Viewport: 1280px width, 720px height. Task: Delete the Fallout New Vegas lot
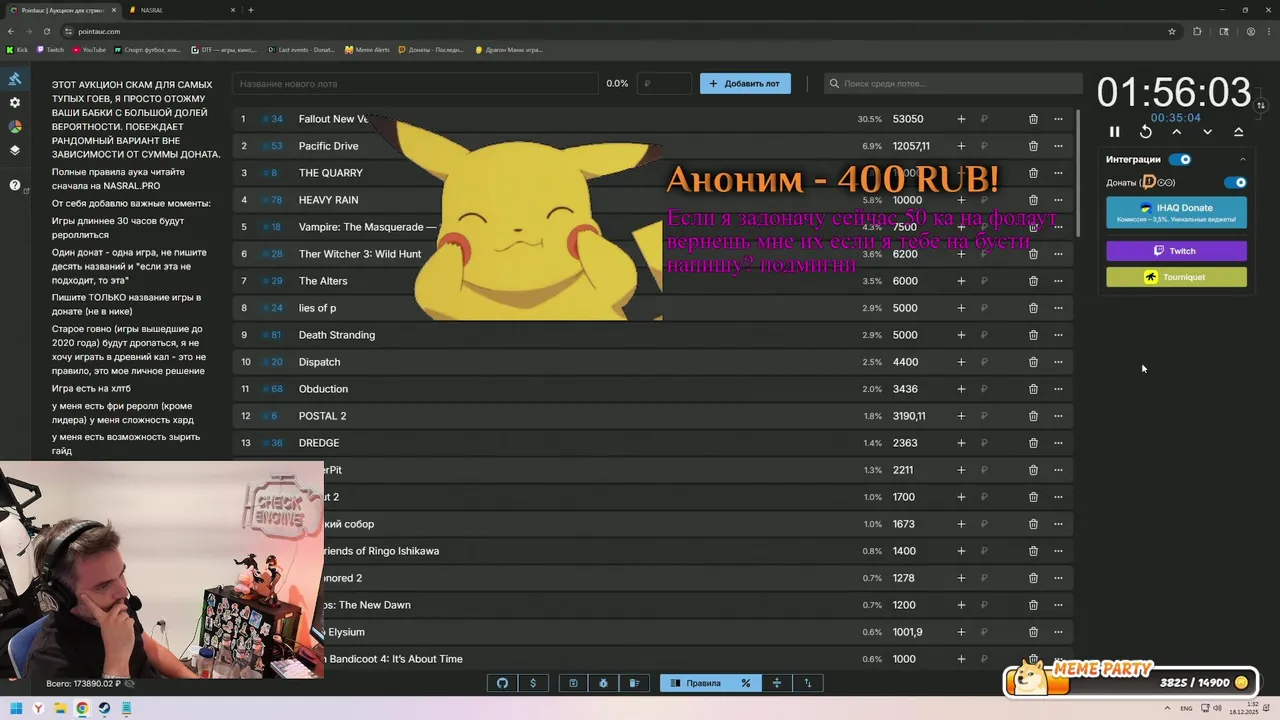[1033, 119]
